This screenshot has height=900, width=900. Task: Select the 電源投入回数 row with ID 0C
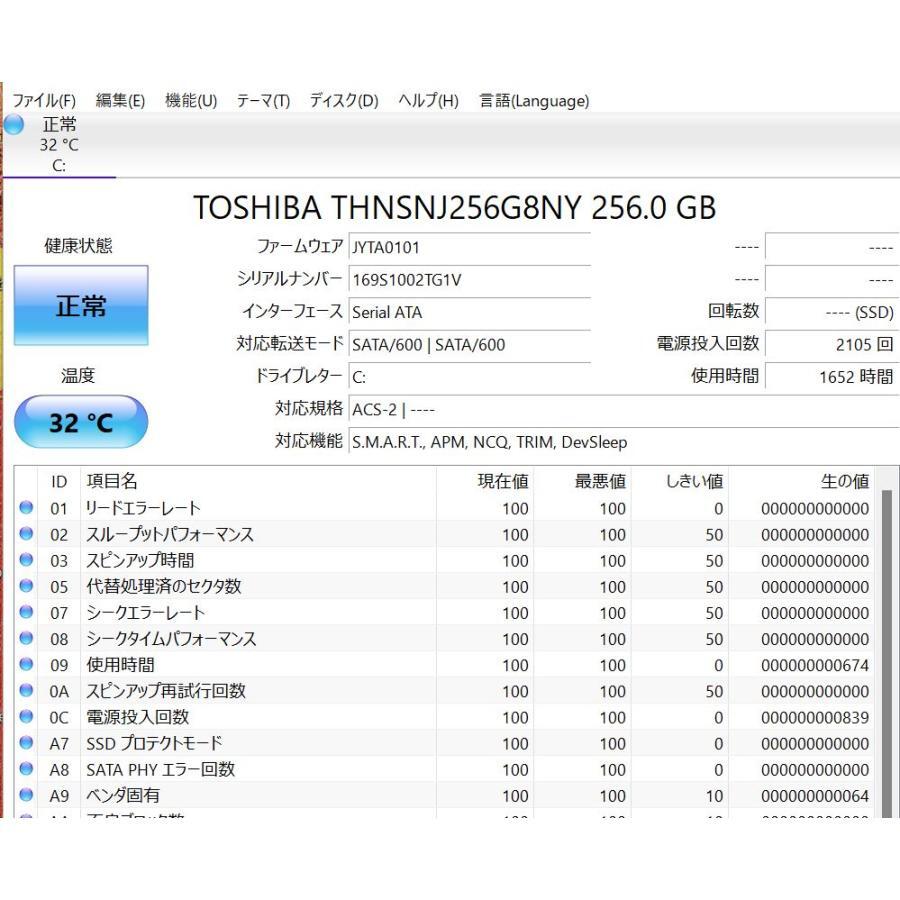click(444, 717)
